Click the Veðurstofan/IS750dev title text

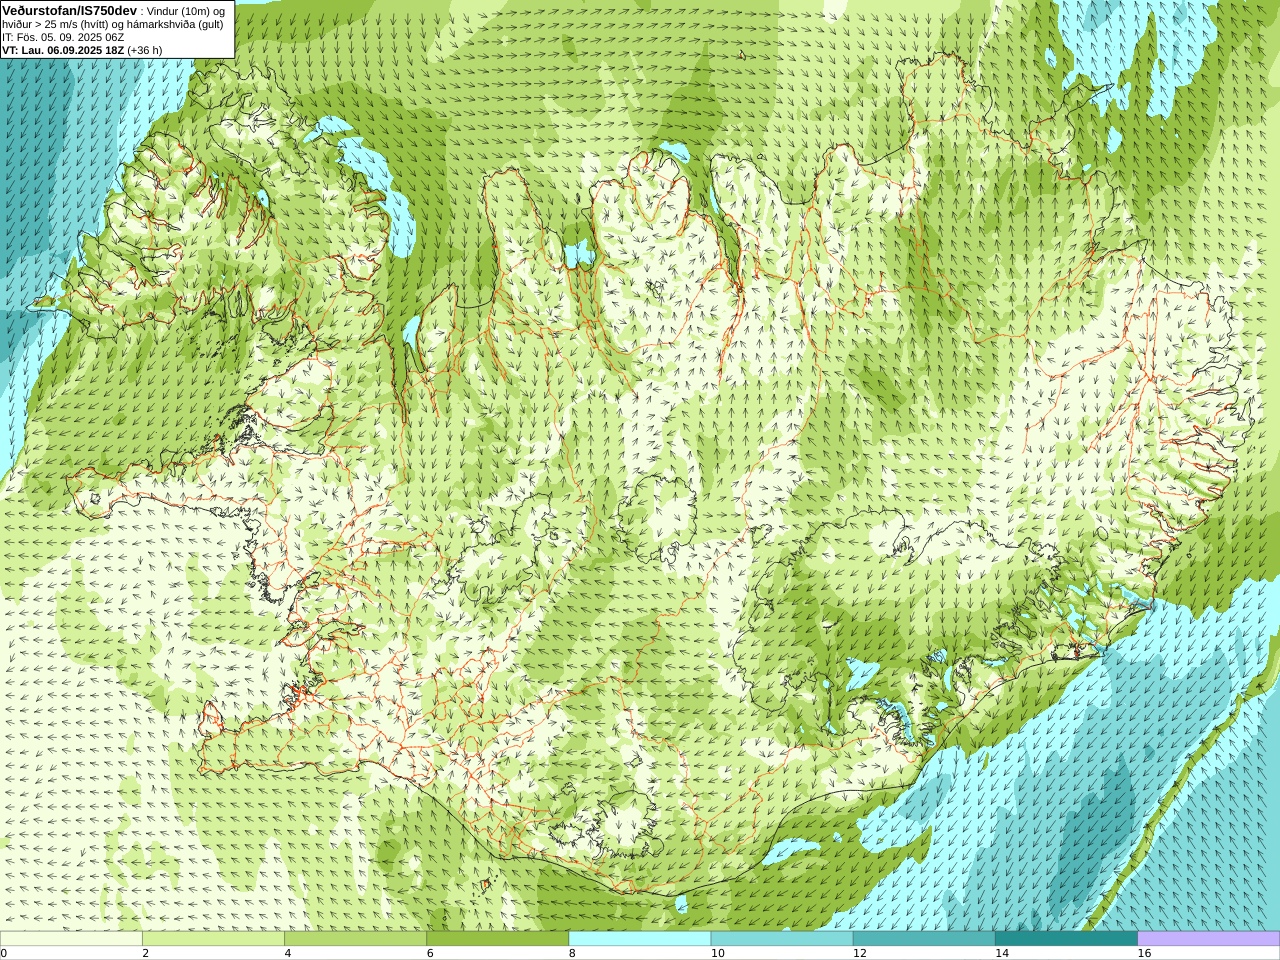pos(69,10)
